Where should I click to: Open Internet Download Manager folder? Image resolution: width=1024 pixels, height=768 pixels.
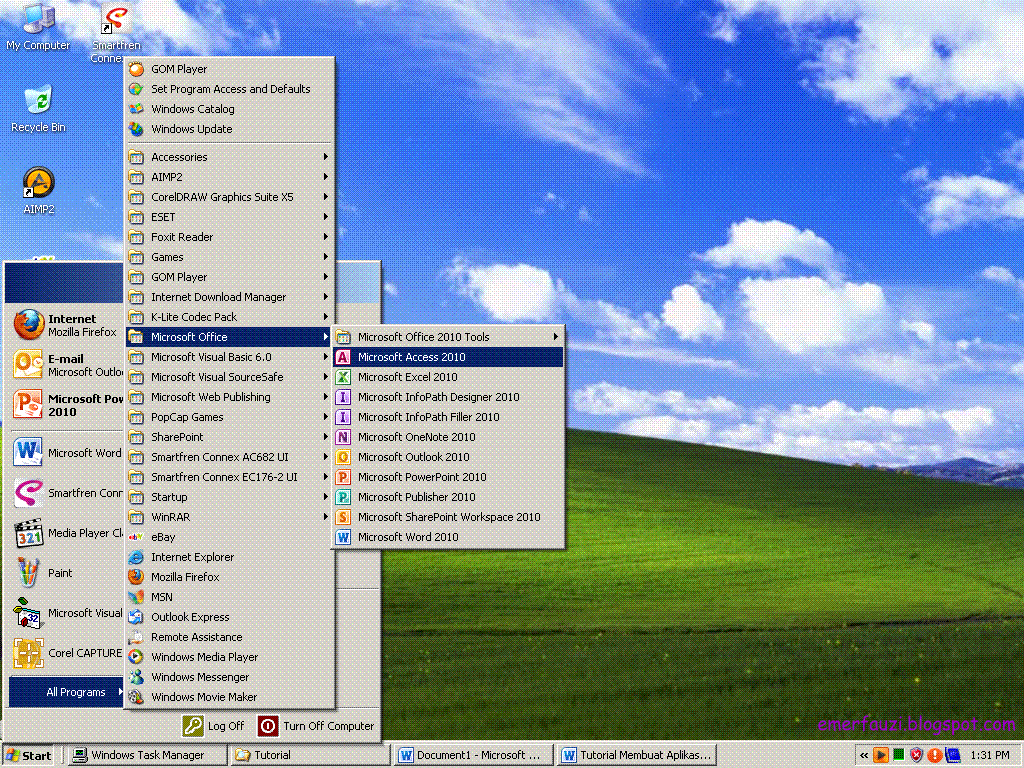point(229,297)
